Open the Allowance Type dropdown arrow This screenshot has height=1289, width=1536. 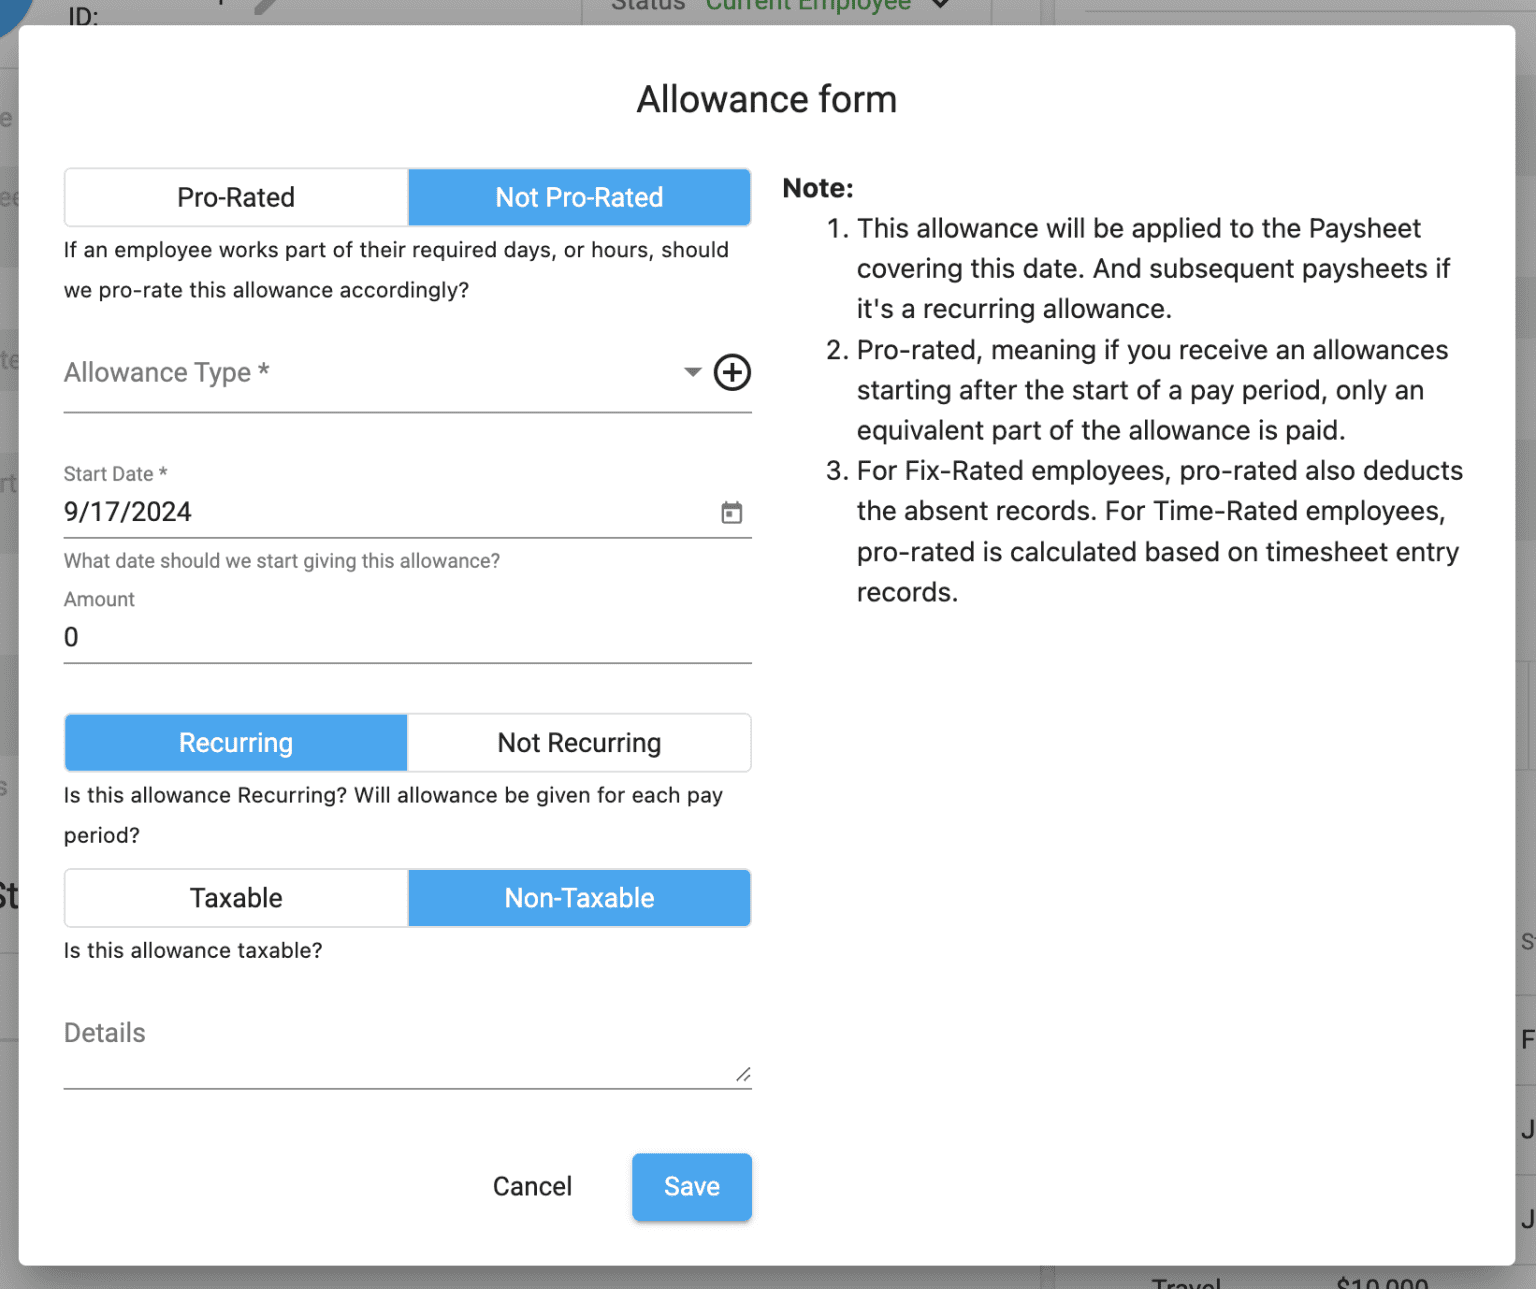click(x=691, y=372)
